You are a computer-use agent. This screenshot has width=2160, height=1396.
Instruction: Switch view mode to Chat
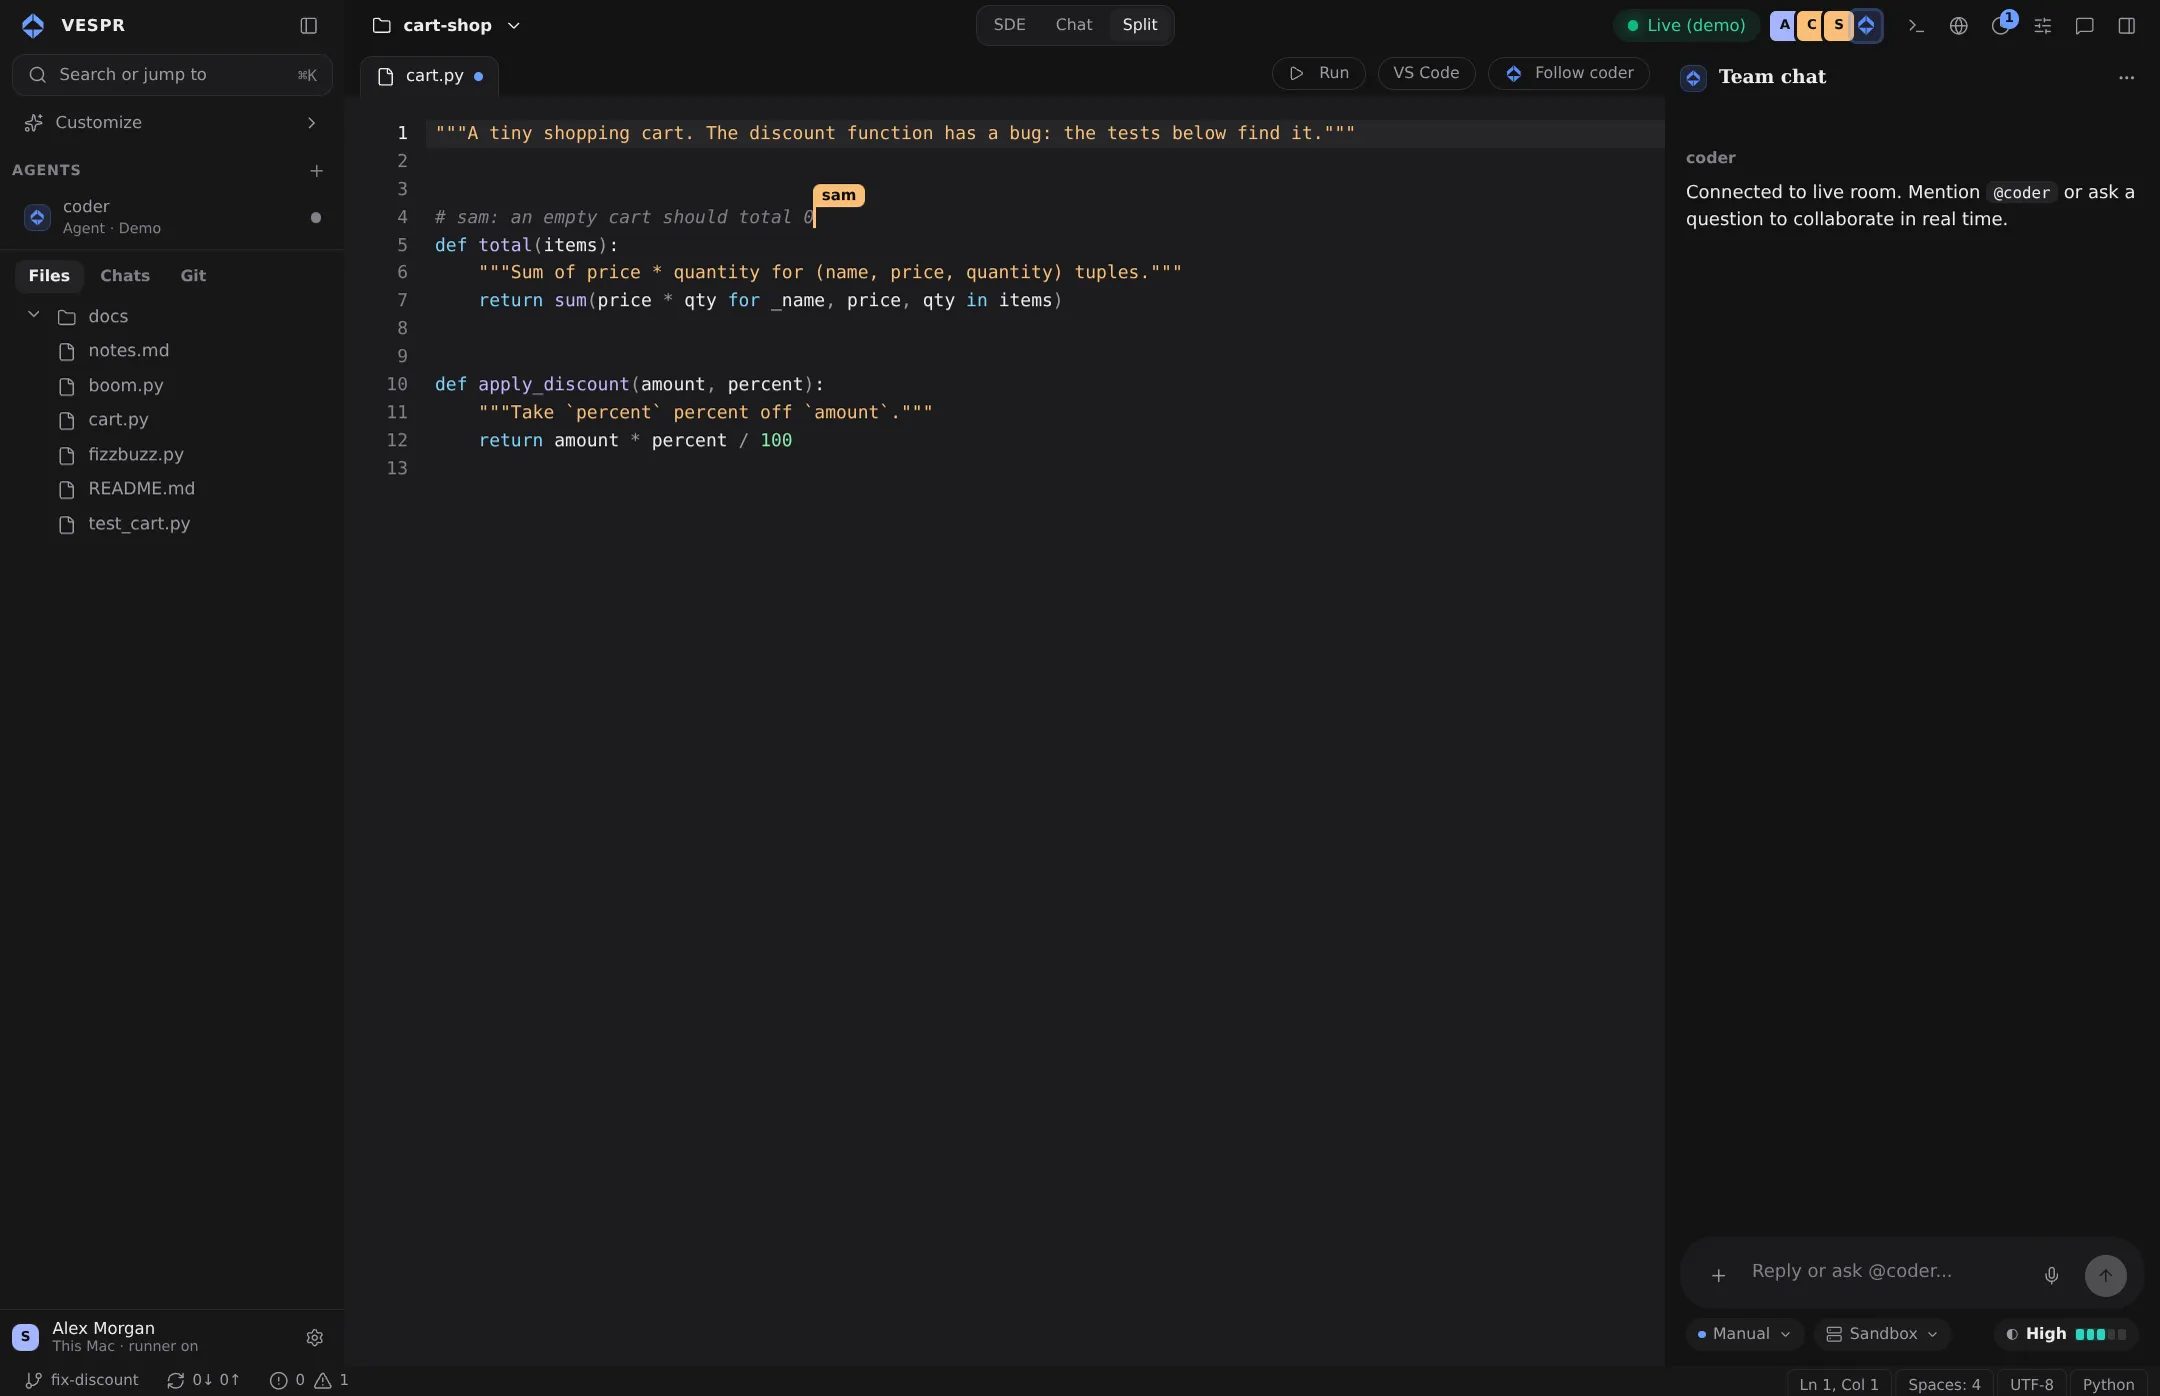[1074, 25]
